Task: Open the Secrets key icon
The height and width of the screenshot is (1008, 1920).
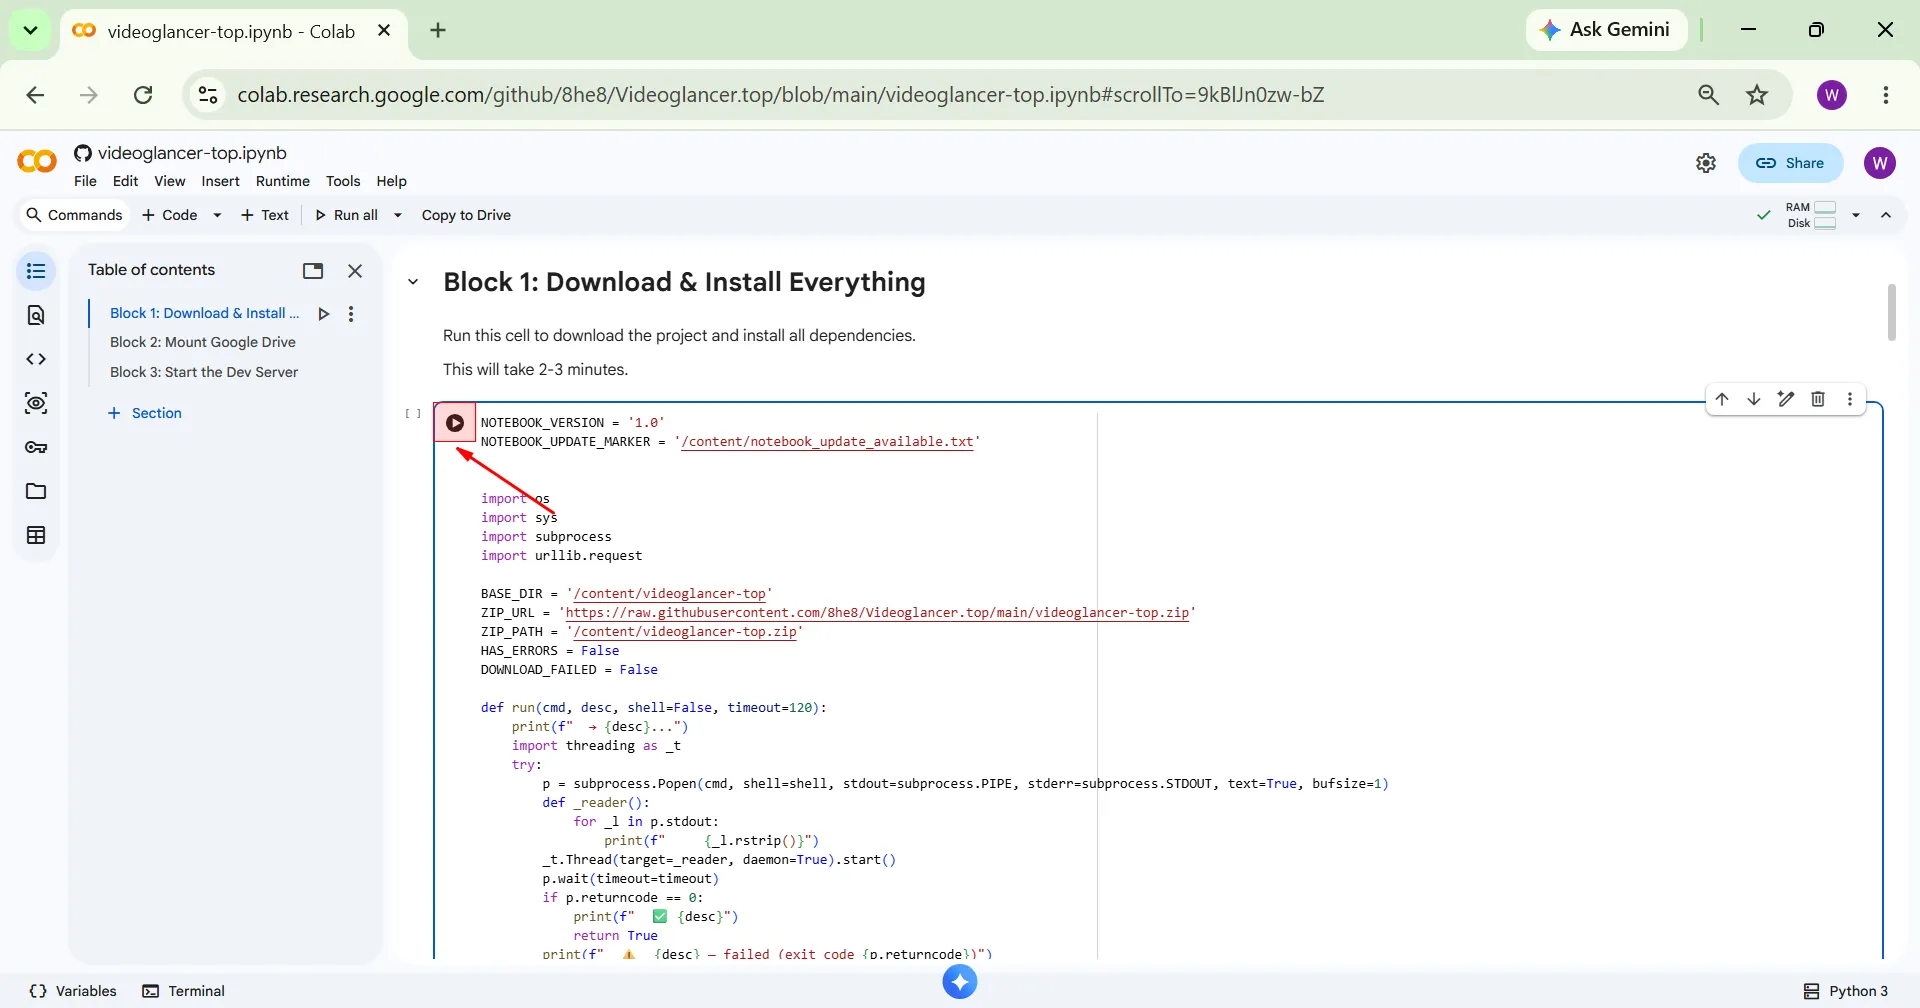Action: (36, 447)
